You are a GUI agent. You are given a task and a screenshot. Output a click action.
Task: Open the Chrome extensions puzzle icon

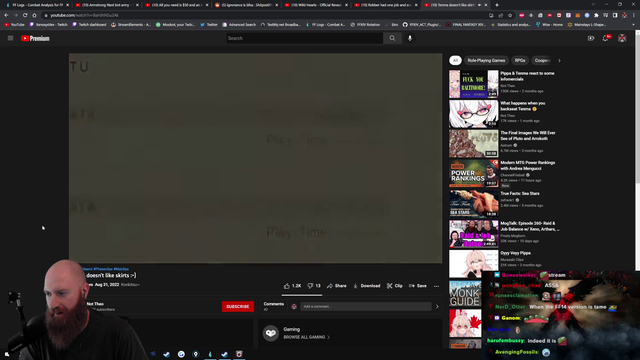coord(596,15)
